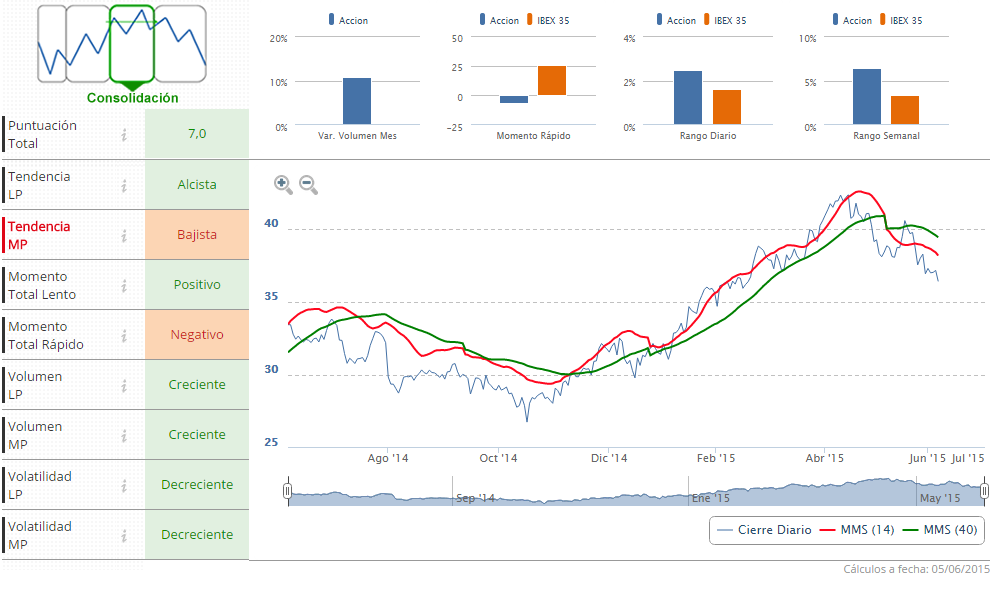
Task: Click the right handle of the range navigator
Action: tap(984, 491)
